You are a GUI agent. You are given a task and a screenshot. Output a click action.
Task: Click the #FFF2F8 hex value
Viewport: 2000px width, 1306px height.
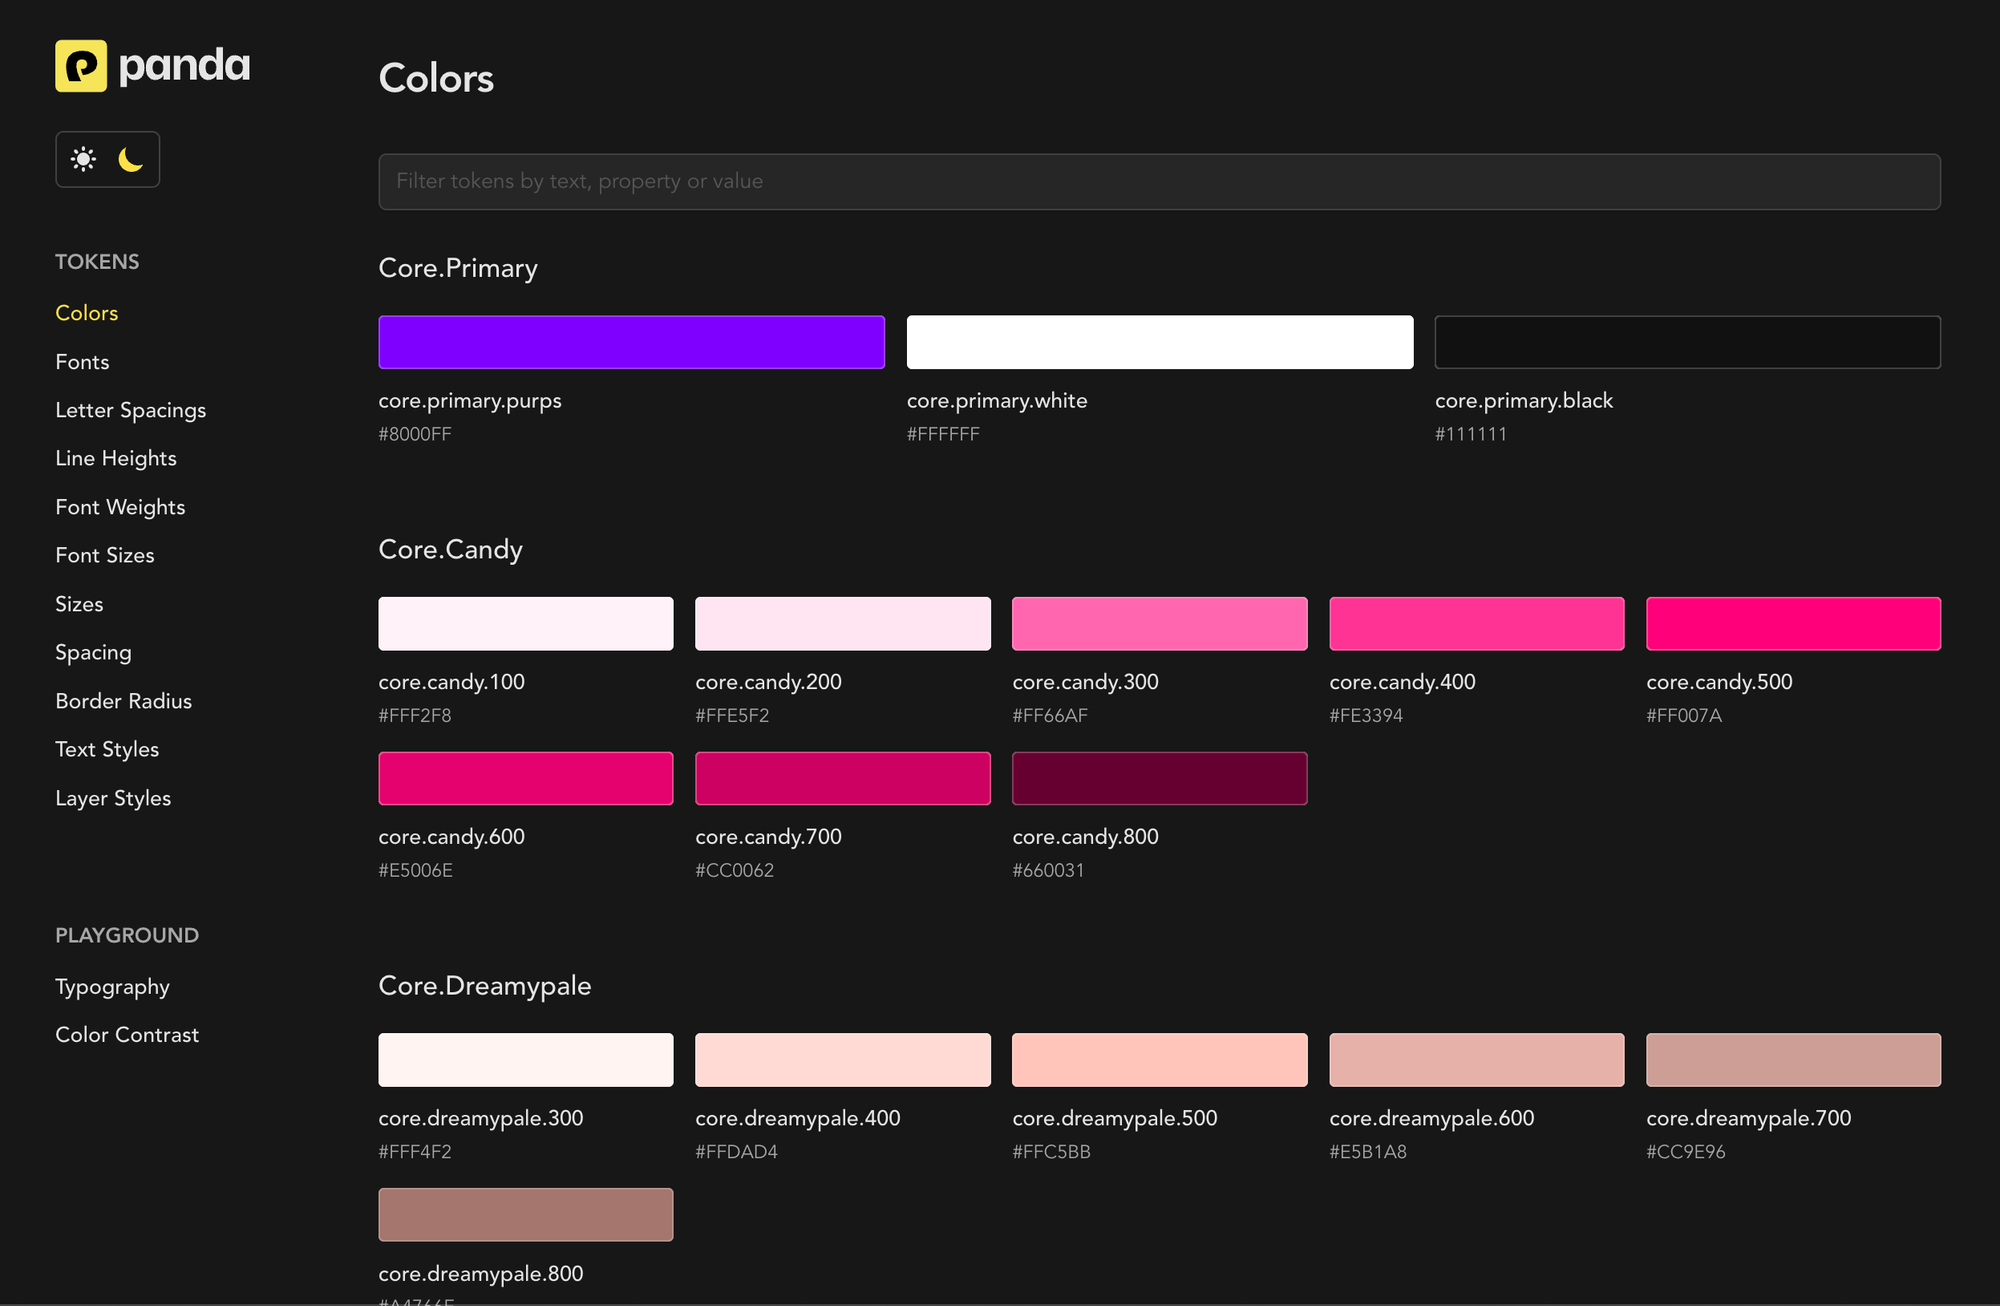tap(415, 716)
